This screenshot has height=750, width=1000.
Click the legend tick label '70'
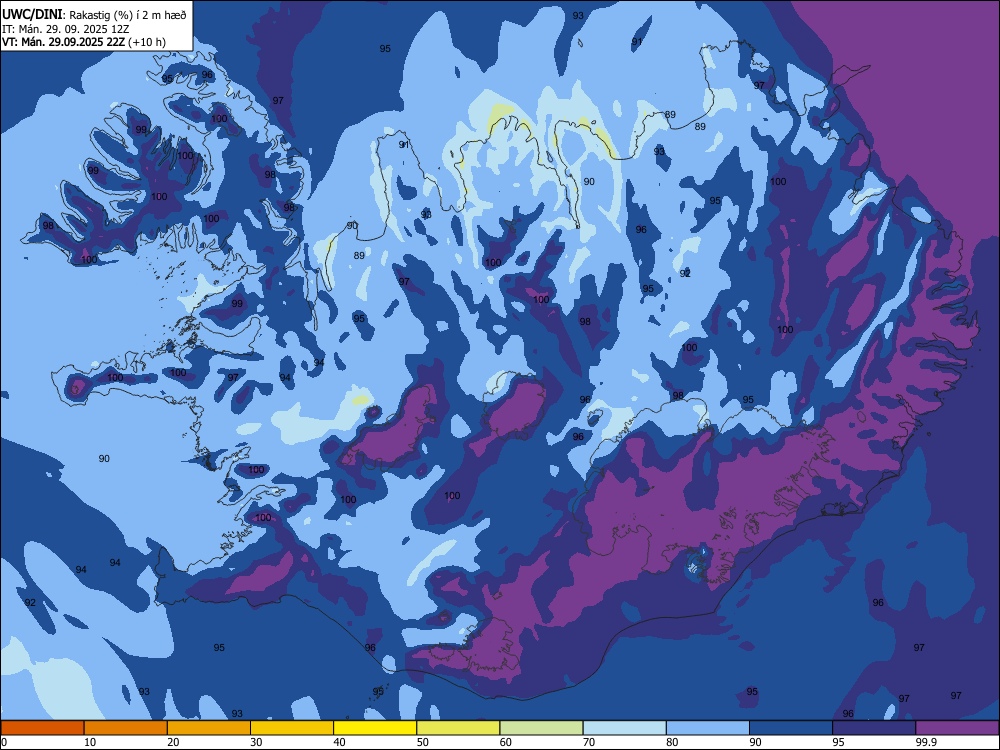click(589, 742)
